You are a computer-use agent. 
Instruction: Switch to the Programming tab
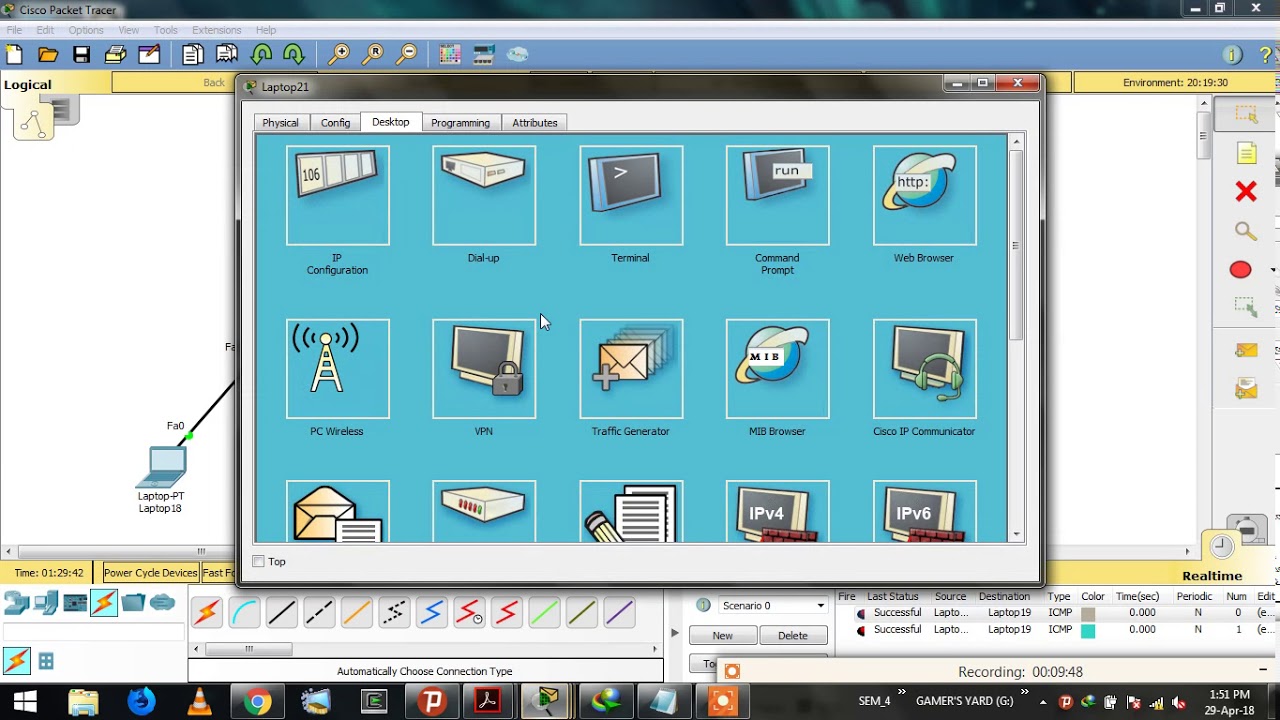point(461,123)
